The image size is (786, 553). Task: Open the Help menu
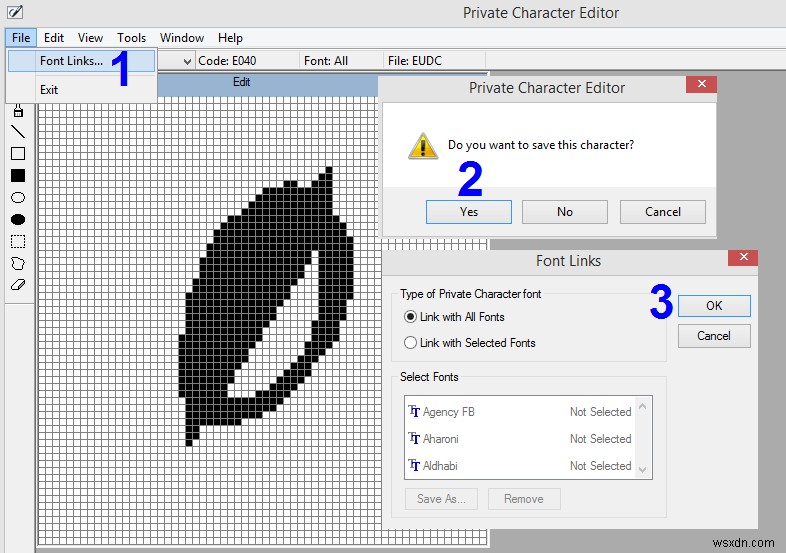click(x=230, y=38)
